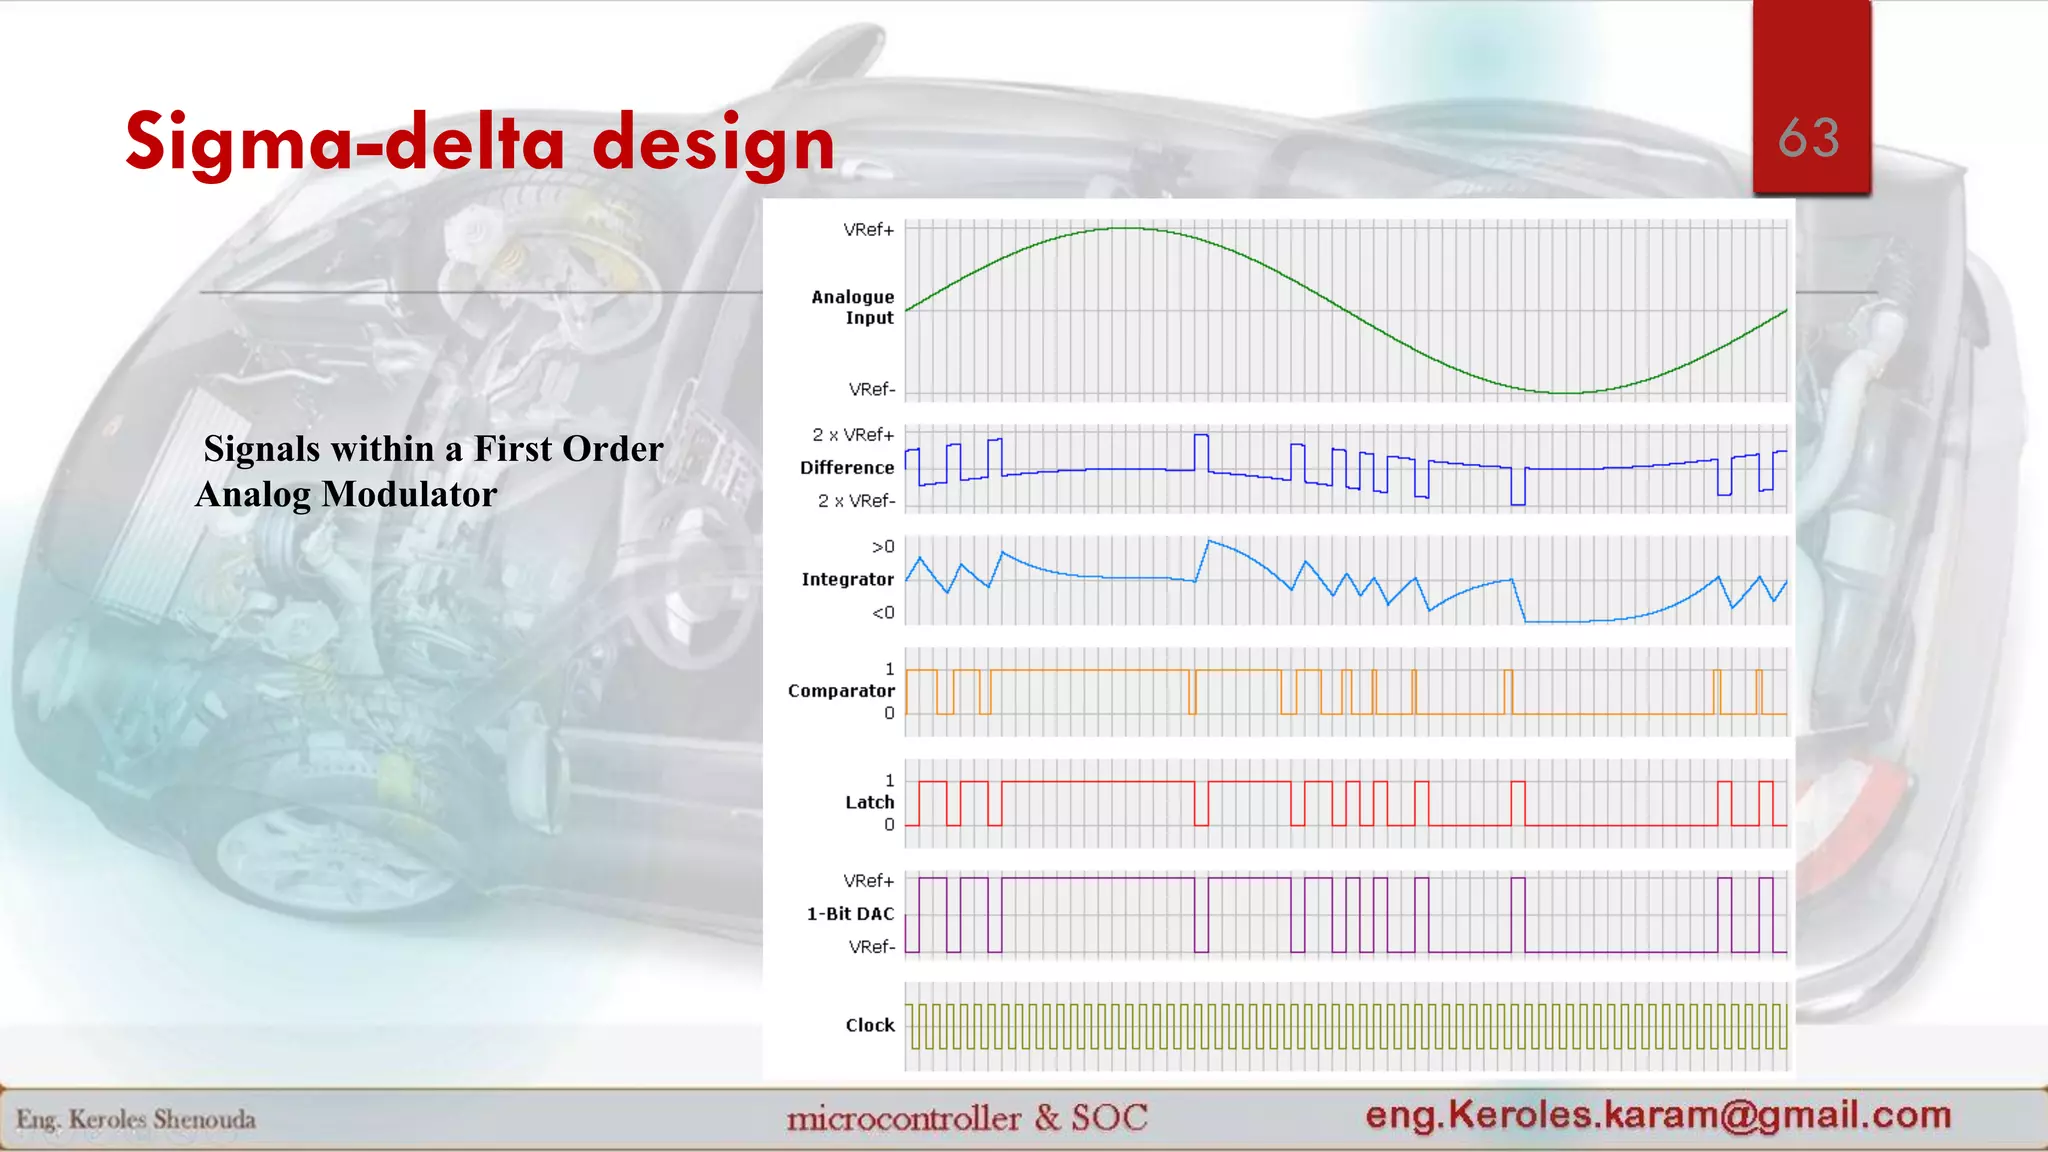Click the Comparator signal label
Viewport: 2048px width, 1152px height.
(840, 690)
